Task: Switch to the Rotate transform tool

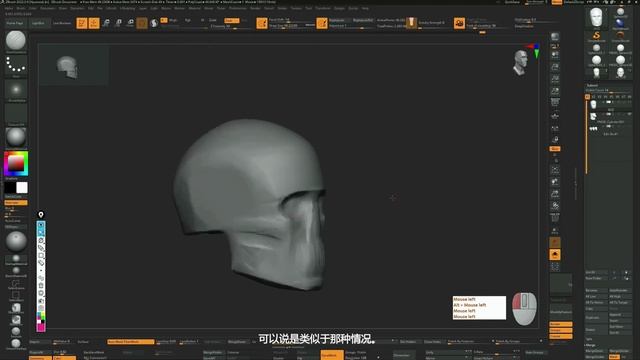Action: [130, 23]
